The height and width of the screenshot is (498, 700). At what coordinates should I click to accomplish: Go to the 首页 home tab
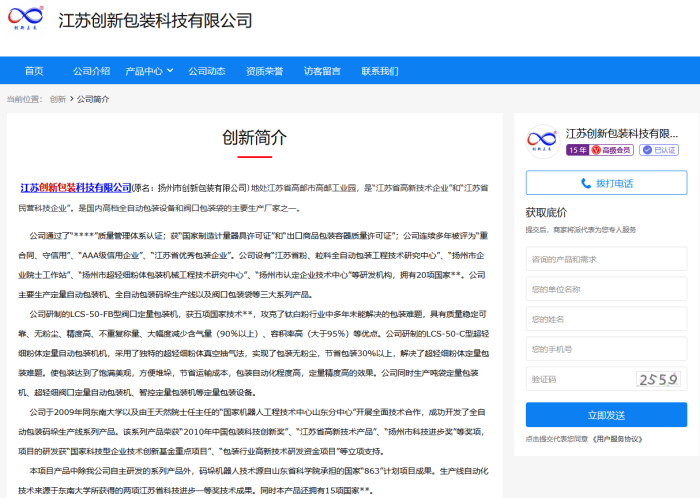click(34, 71)
